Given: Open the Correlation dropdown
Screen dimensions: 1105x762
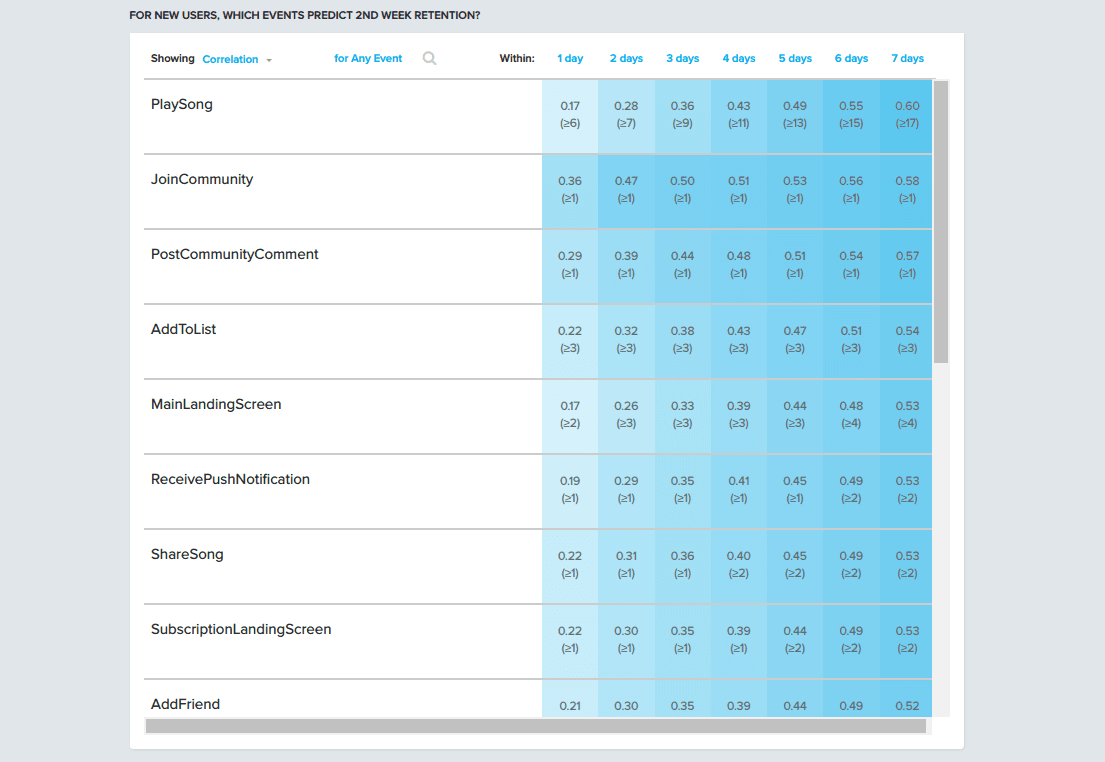Looking at the screenshot, I should [x=237, y=60].
